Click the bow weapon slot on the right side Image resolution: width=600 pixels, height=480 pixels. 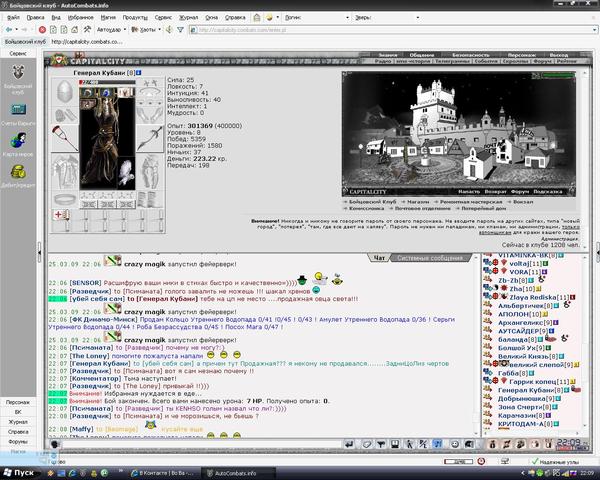150,138
